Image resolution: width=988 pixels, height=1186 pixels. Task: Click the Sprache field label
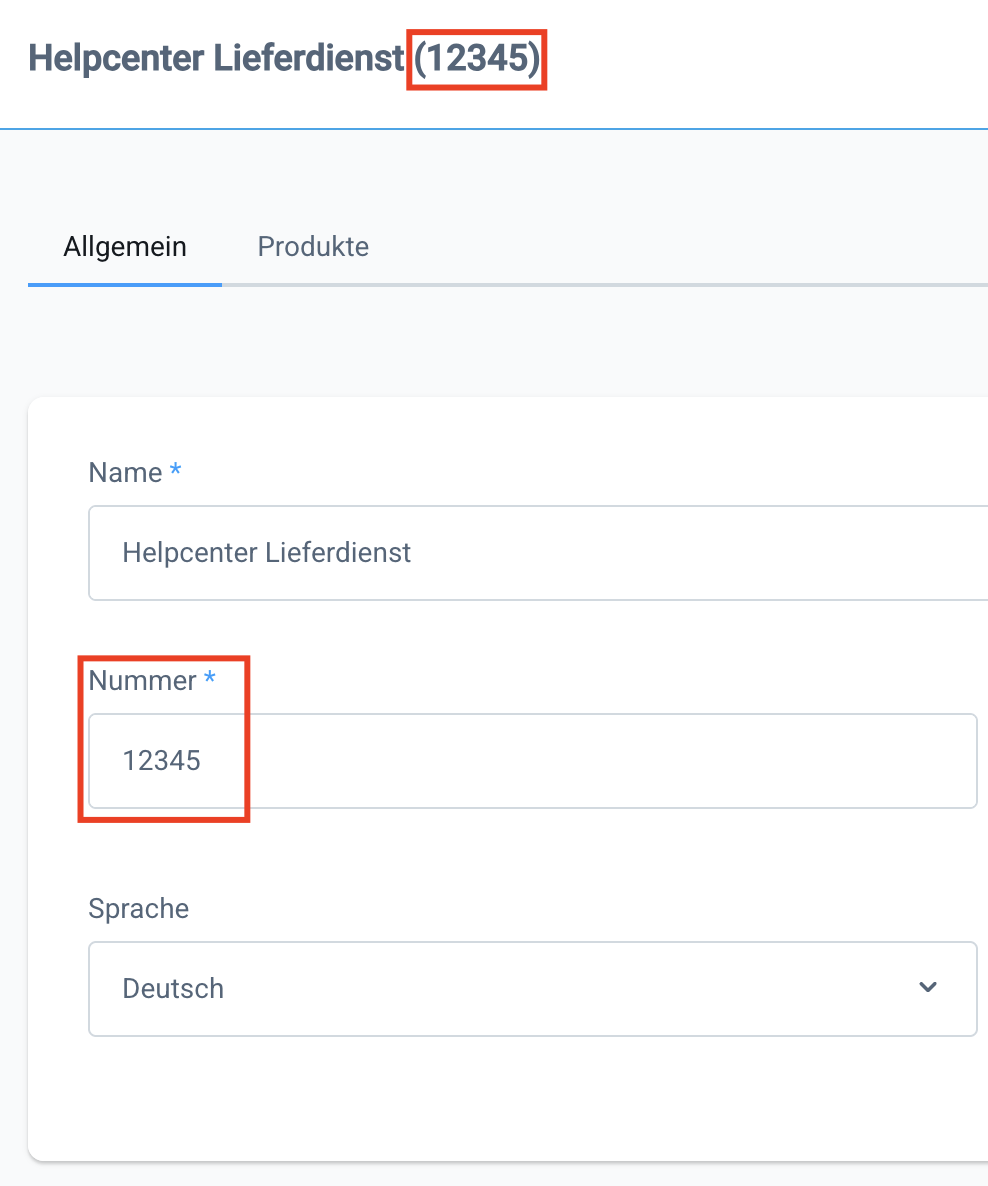pos(138,909)
